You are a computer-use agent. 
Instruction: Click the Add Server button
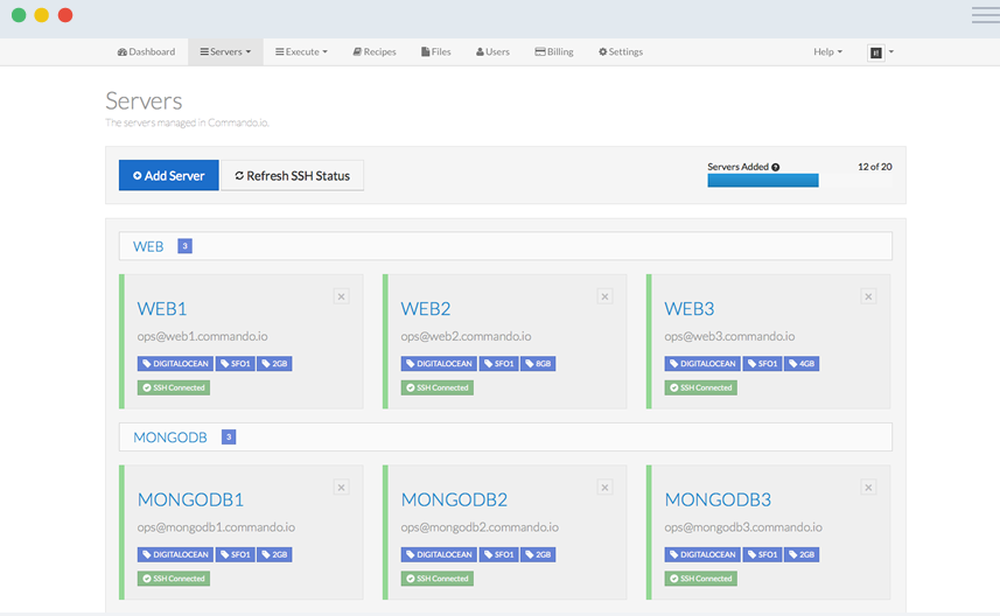(168, 175)
